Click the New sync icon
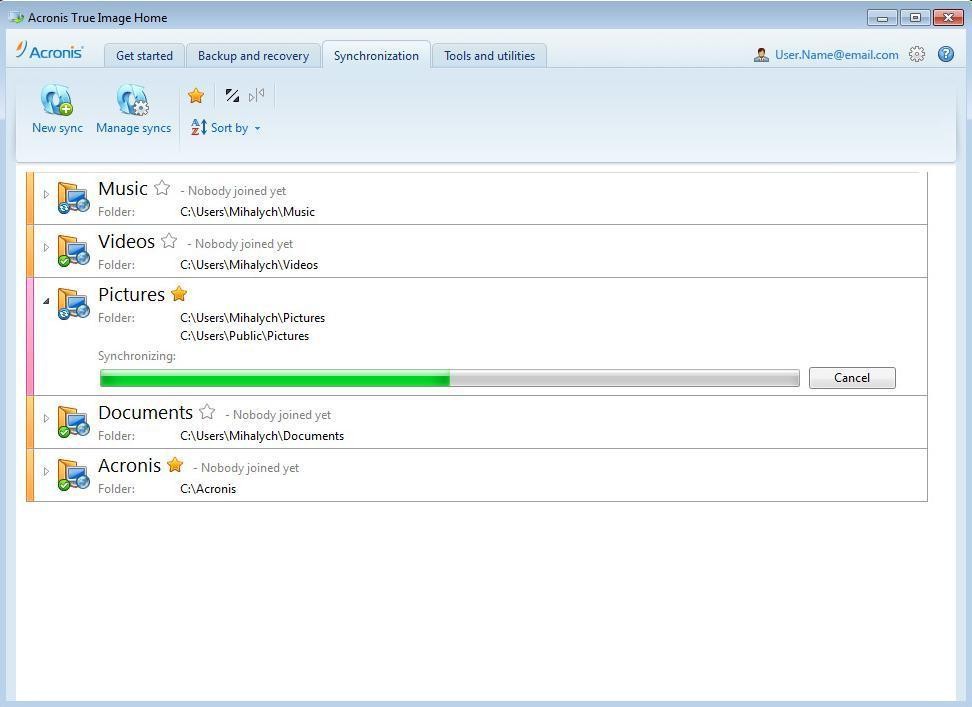 point(57,100)
